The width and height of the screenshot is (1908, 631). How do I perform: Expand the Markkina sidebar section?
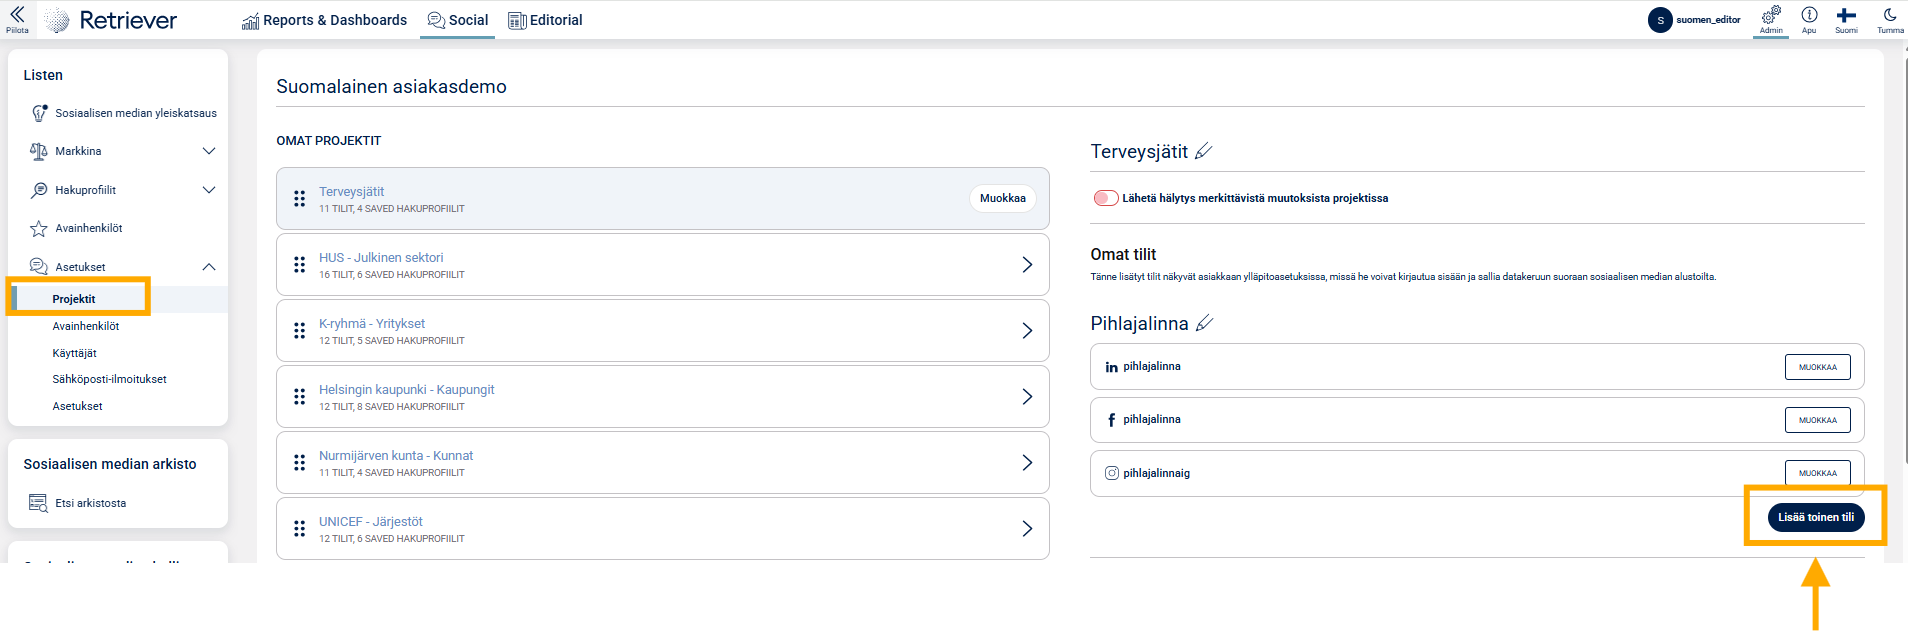[209, 151]
